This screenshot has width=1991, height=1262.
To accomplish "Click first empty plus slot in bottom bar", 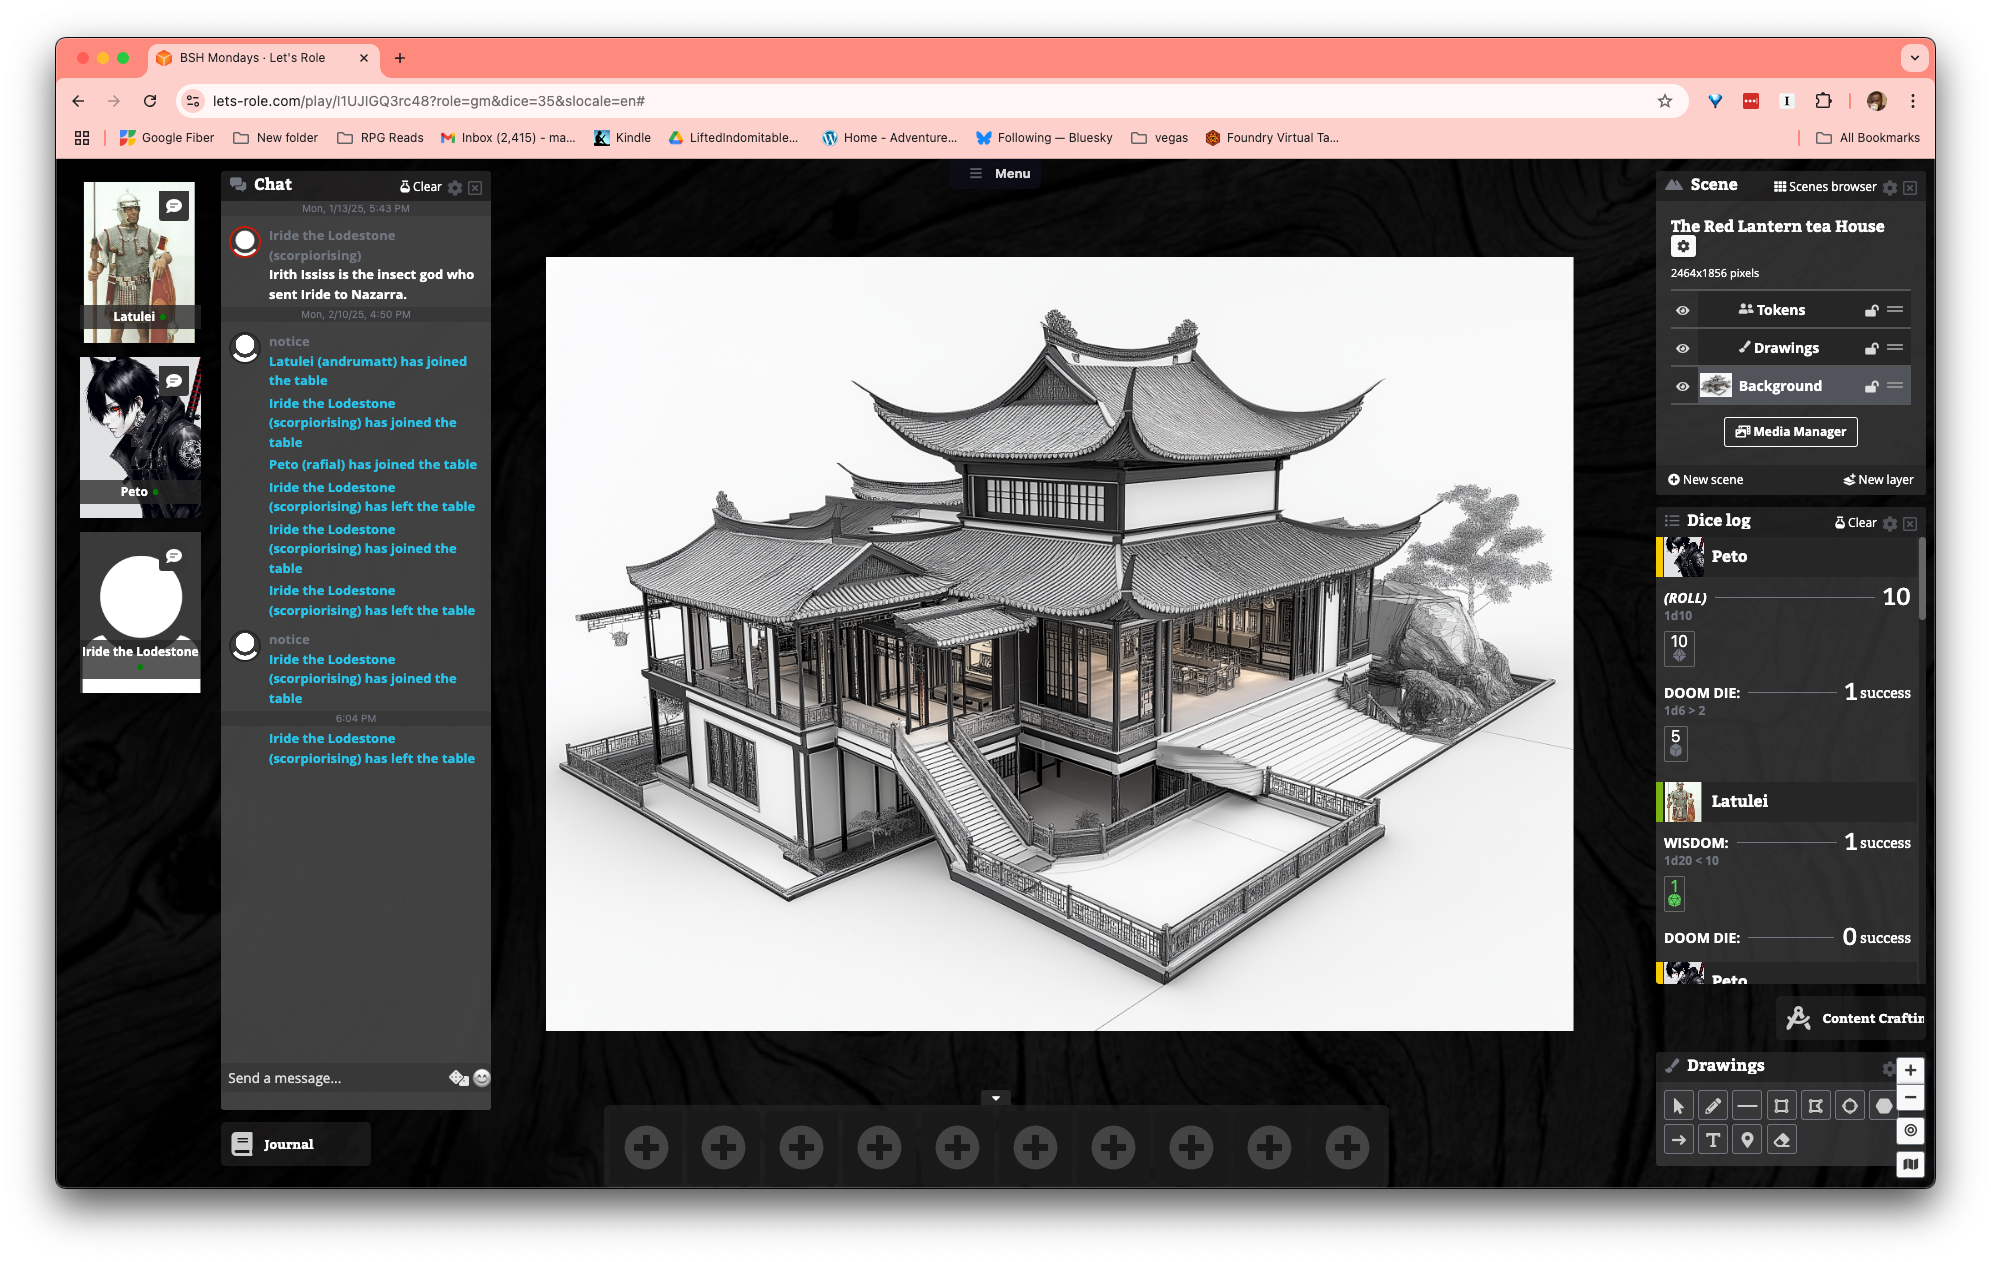I will pos(646,1147).
